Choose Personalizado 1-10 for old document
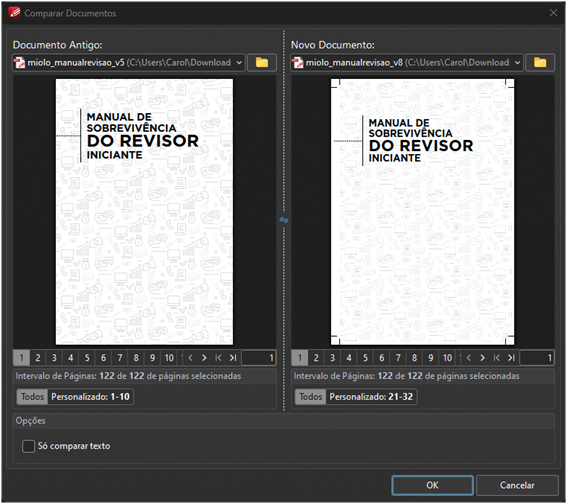This screenshot has height=504, width=567. [90, 397]
